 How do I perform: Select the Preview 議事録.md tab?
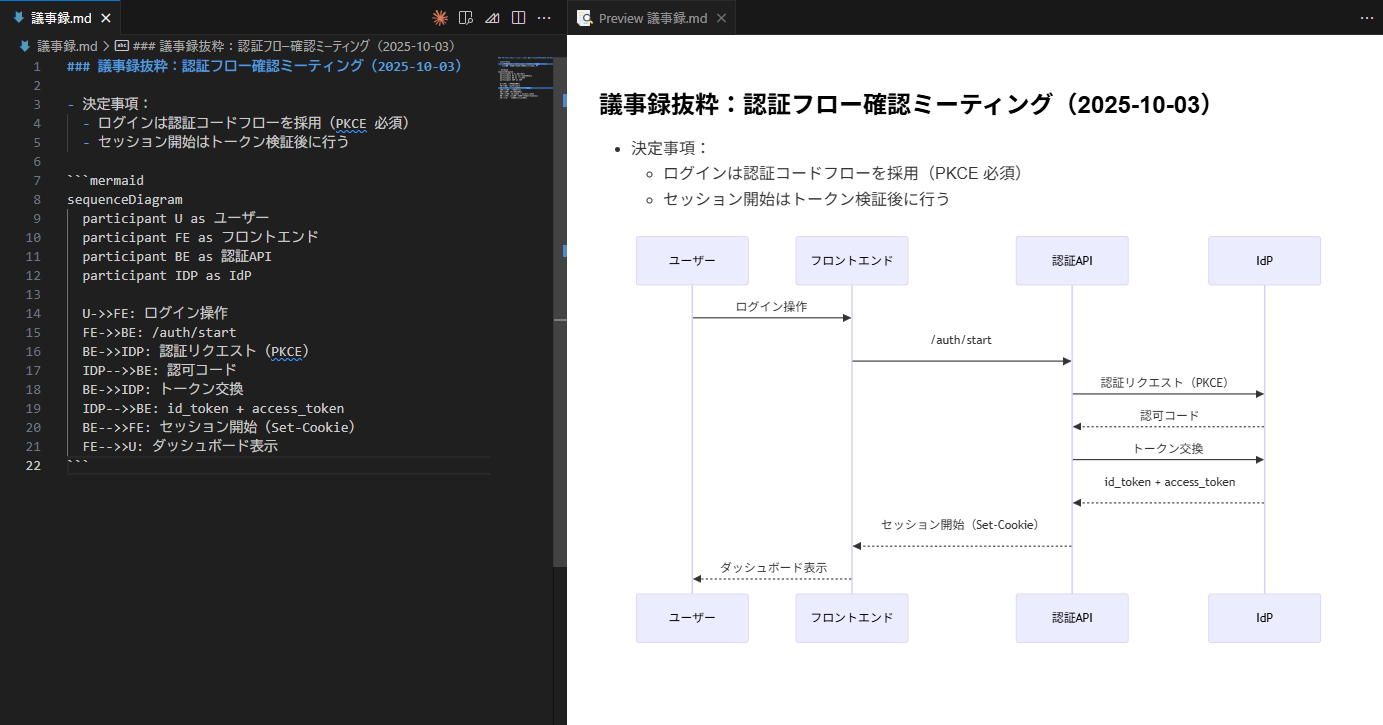(652, 18)
